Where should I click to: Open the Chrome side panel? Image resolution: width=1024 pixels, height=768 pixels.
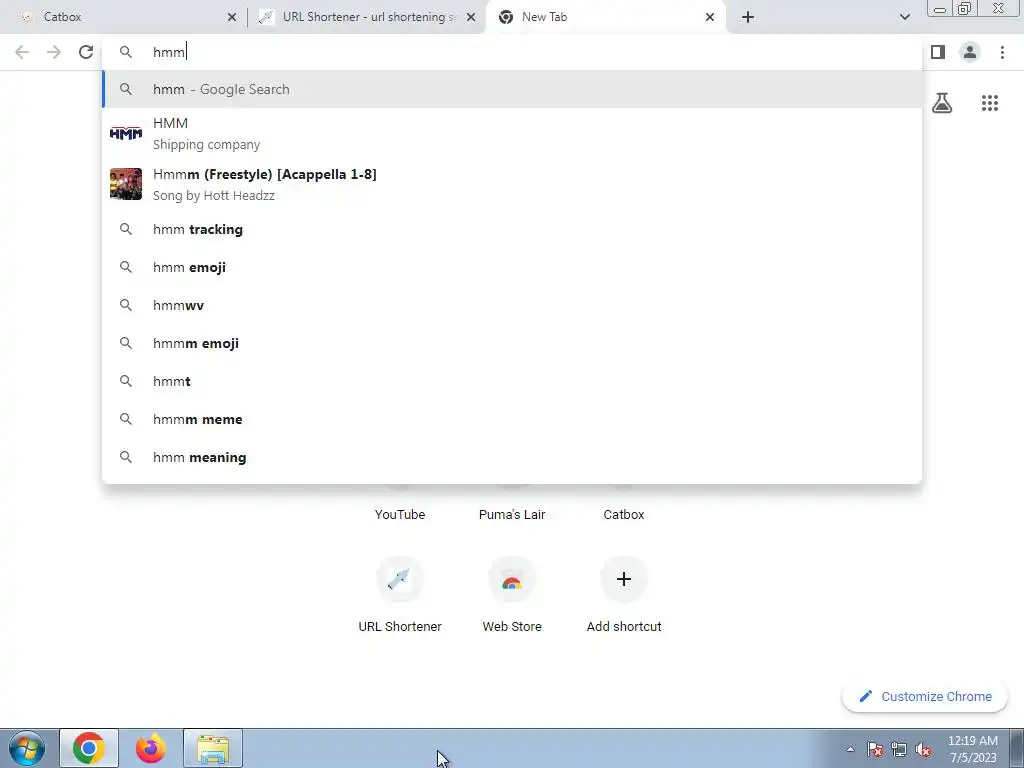coord(938,52)
